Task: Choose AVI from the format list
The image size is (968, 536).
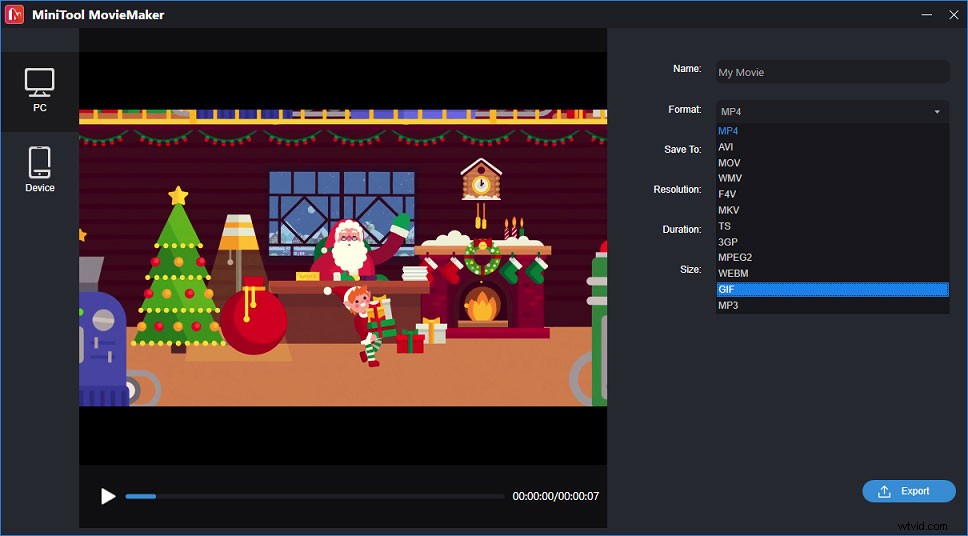Action: (x=832, y=147)
